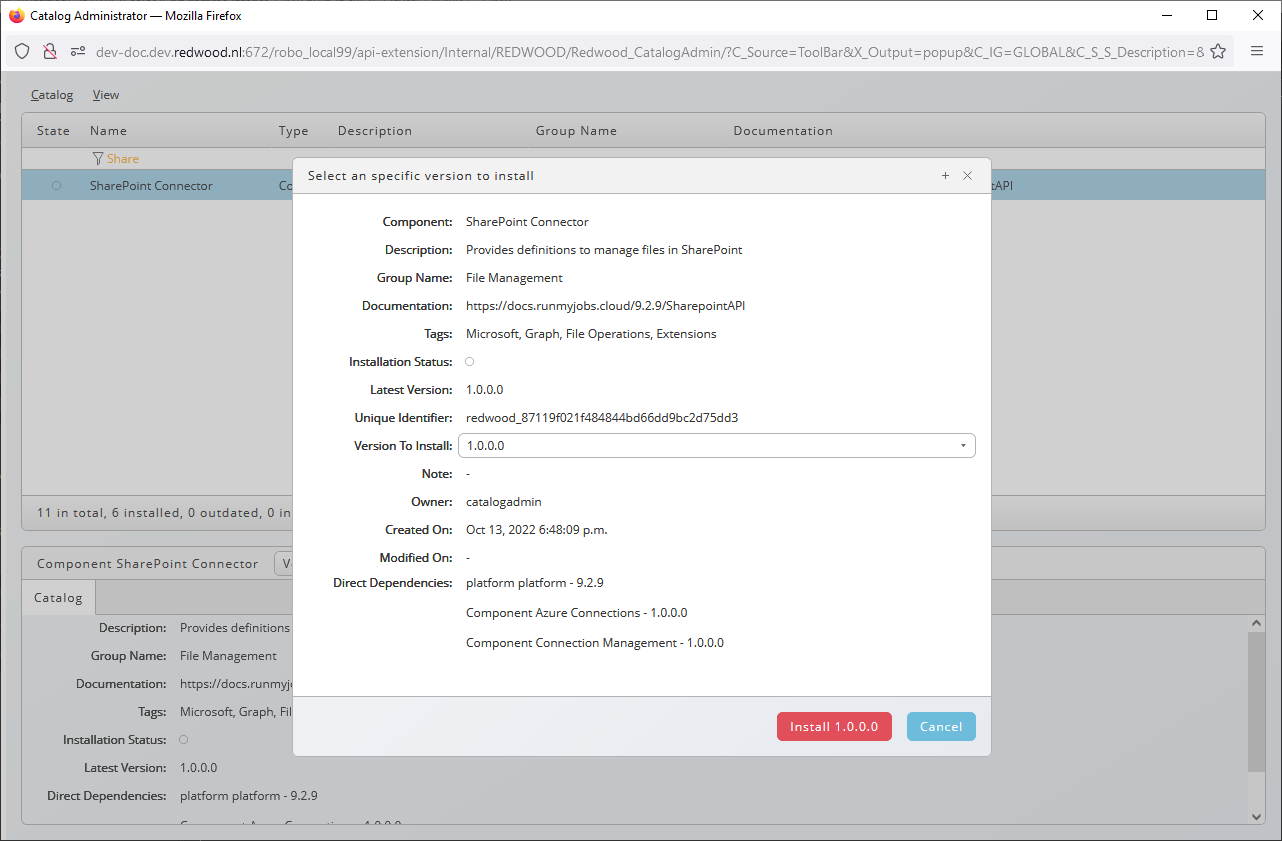Minimize the Firefox window
The height and width of the screenshot is (841, 1282).
[x=1166, y=15]
